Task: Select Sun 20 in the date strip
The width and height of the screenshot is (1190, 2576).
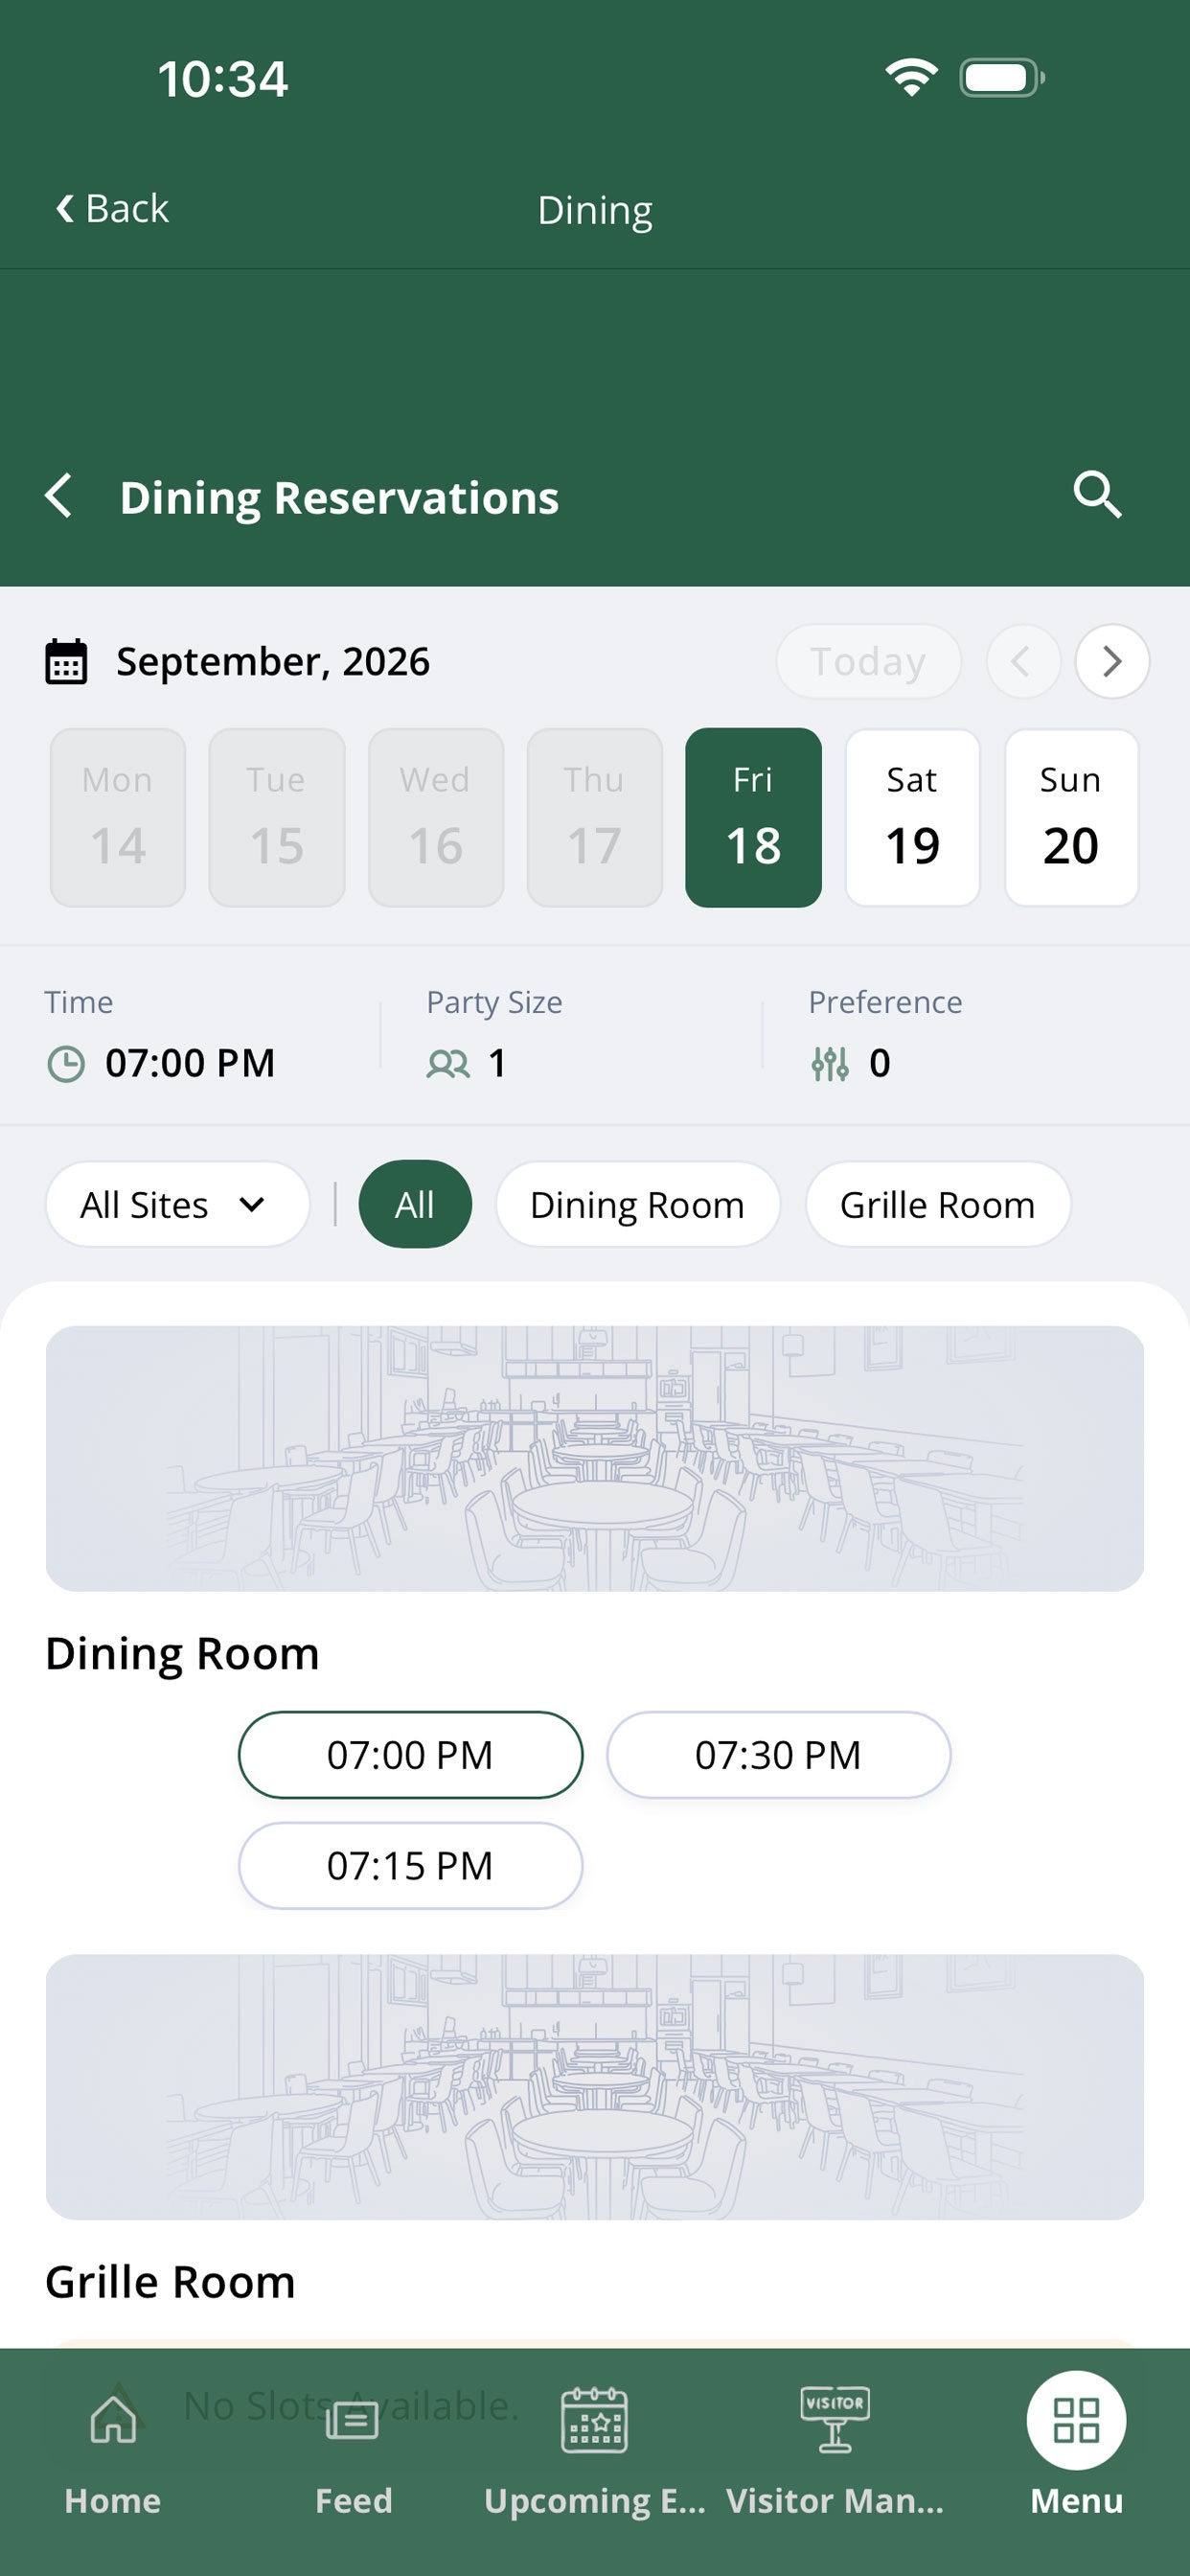Action: pos(1071,818)
